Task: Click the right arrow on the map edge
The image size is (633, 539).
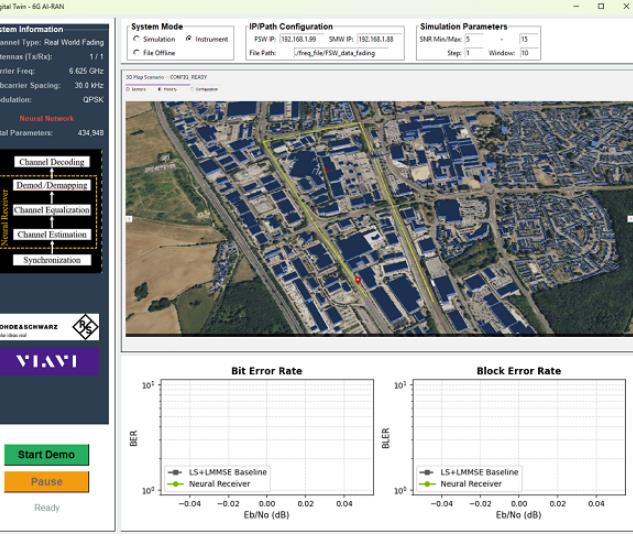Action: 630,219
